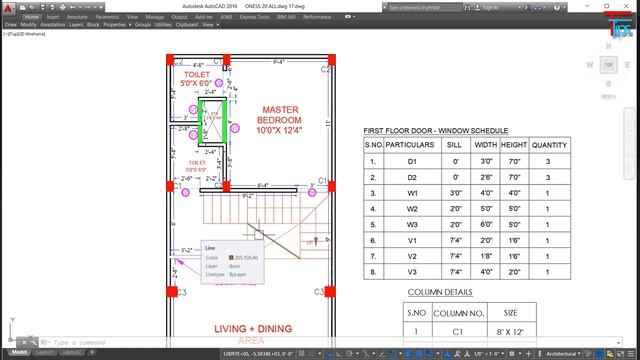Click the E compass direction on ViewCube
This screenshot has height=360, width=640.
(x=627, y=65)
